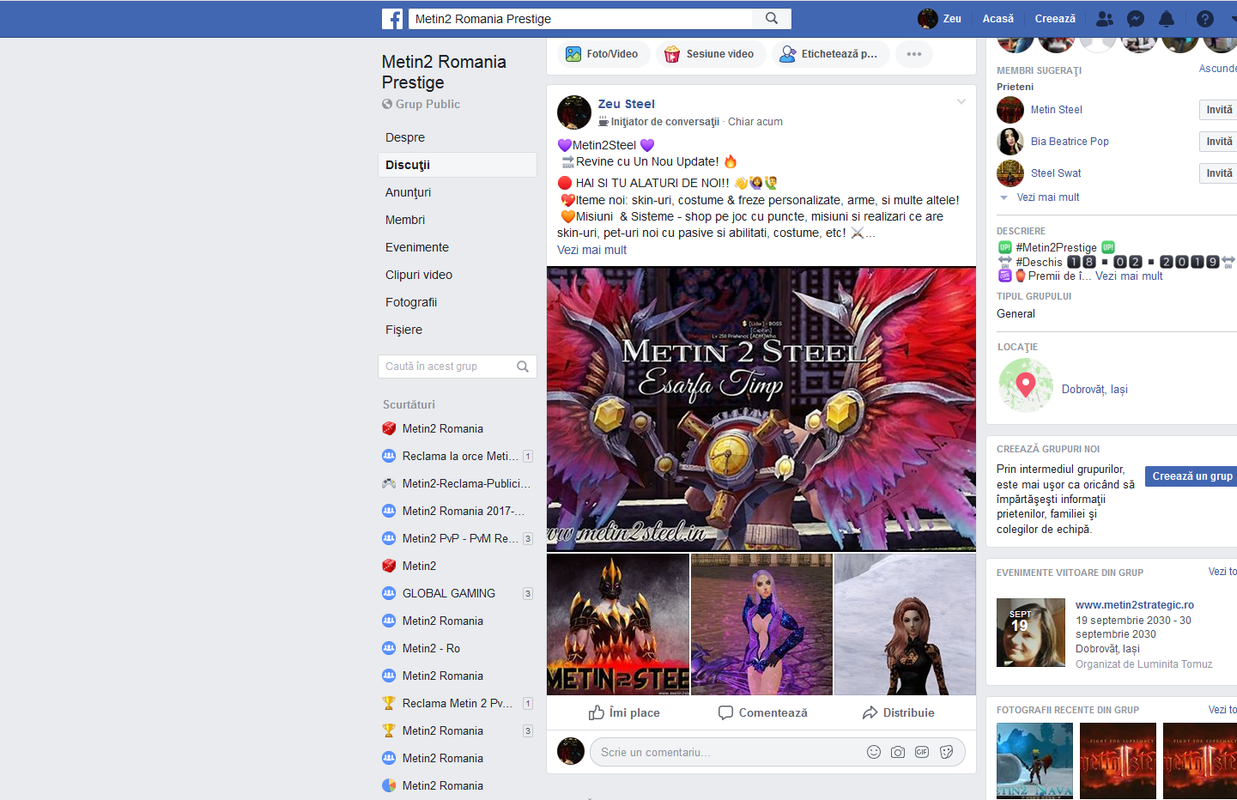Click the Foto/Video post option
Viewport: 1237px width, 800px height.
602,54
